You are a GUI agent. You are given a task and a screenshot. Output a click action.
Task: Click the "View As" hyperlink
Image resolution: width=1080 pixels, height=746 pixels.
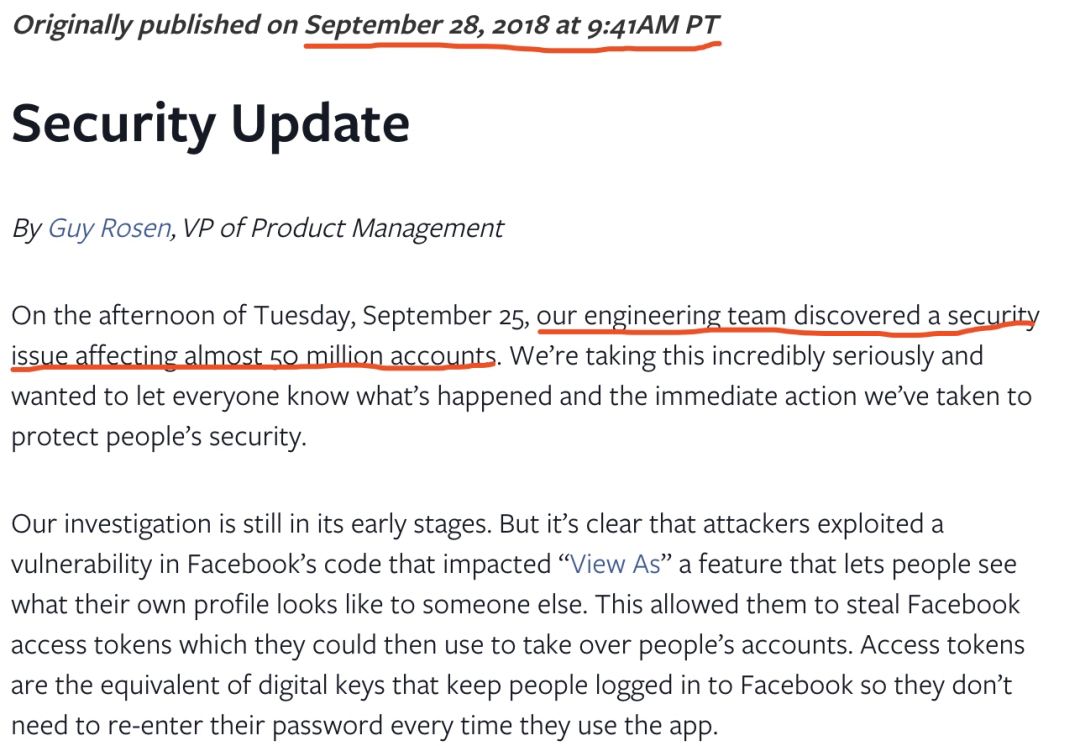615,563
